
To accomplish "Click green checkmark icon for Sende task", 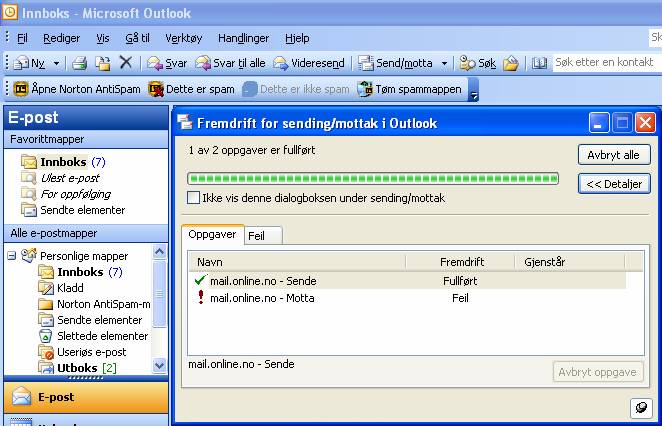I will click(x=200, y=280).
